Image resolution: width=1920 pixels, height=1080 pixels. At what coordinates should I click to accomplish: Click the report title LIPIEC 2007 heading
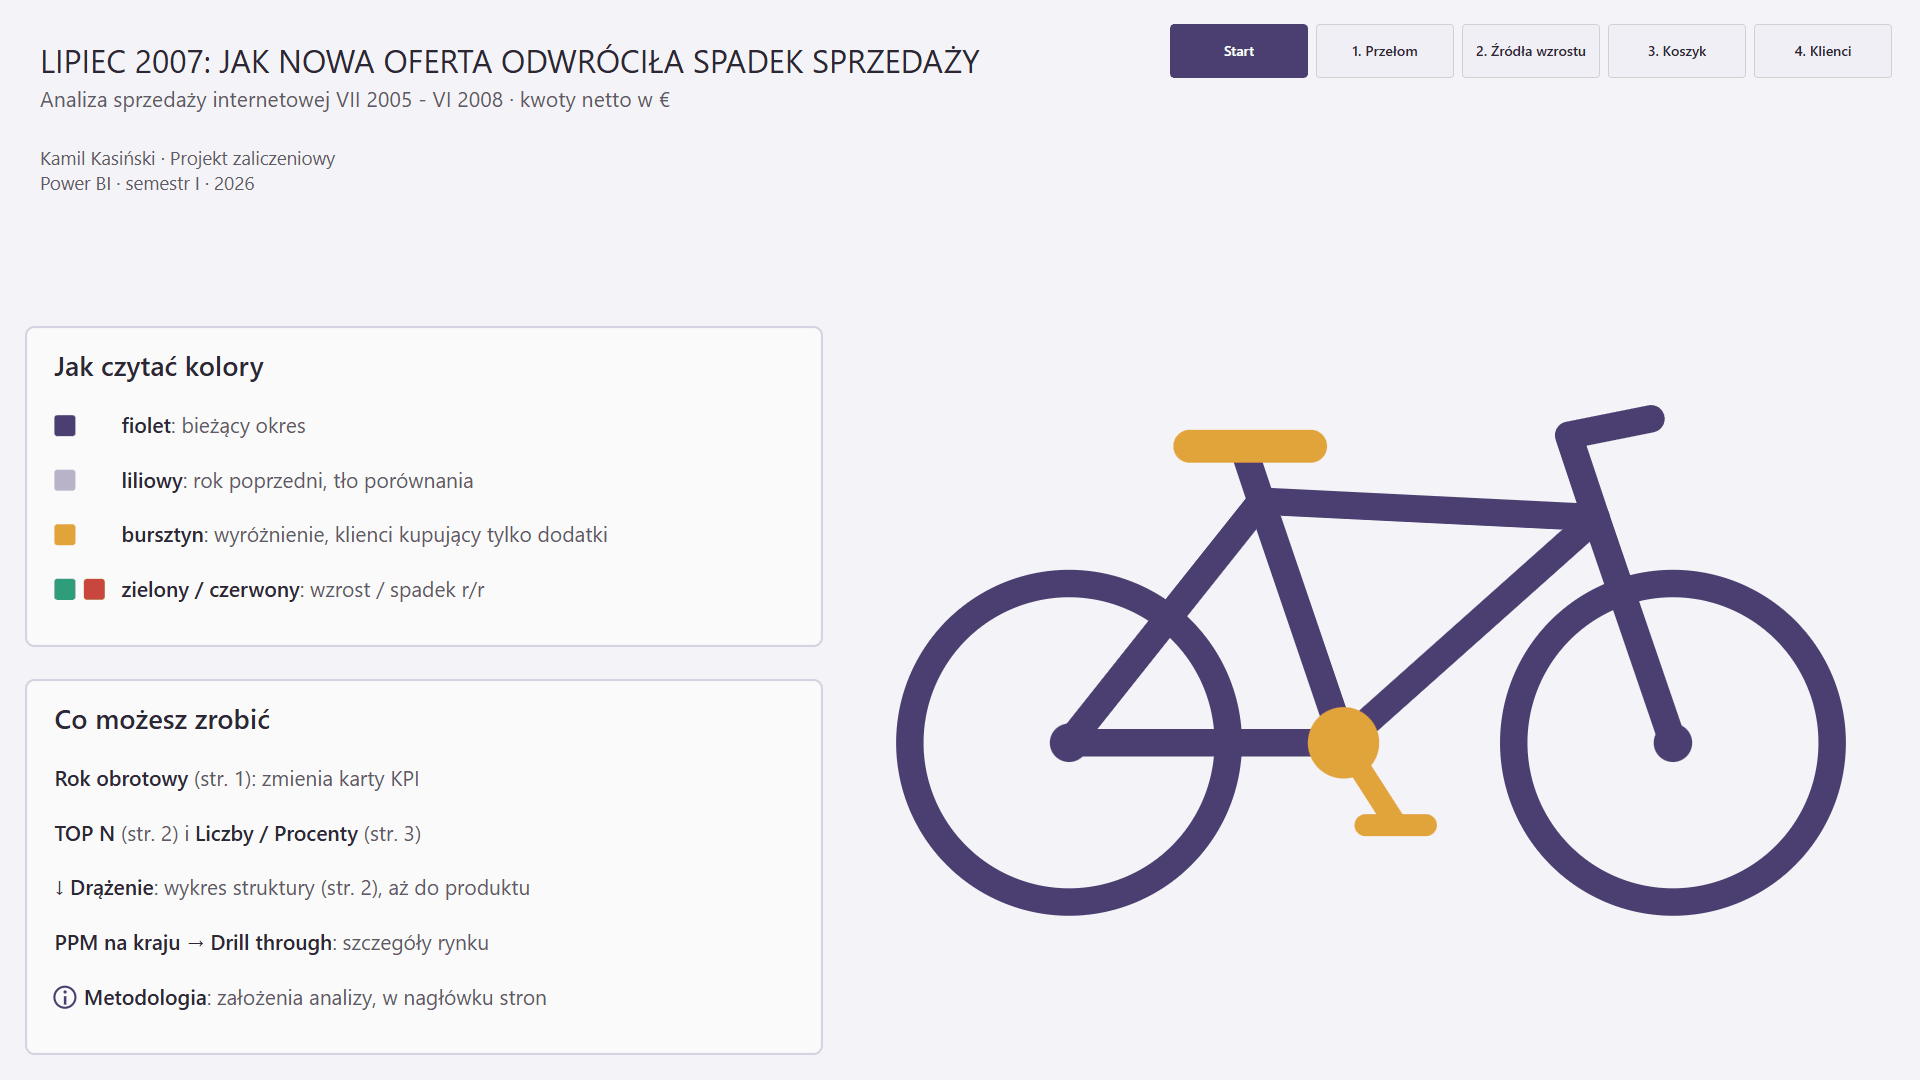510,62
